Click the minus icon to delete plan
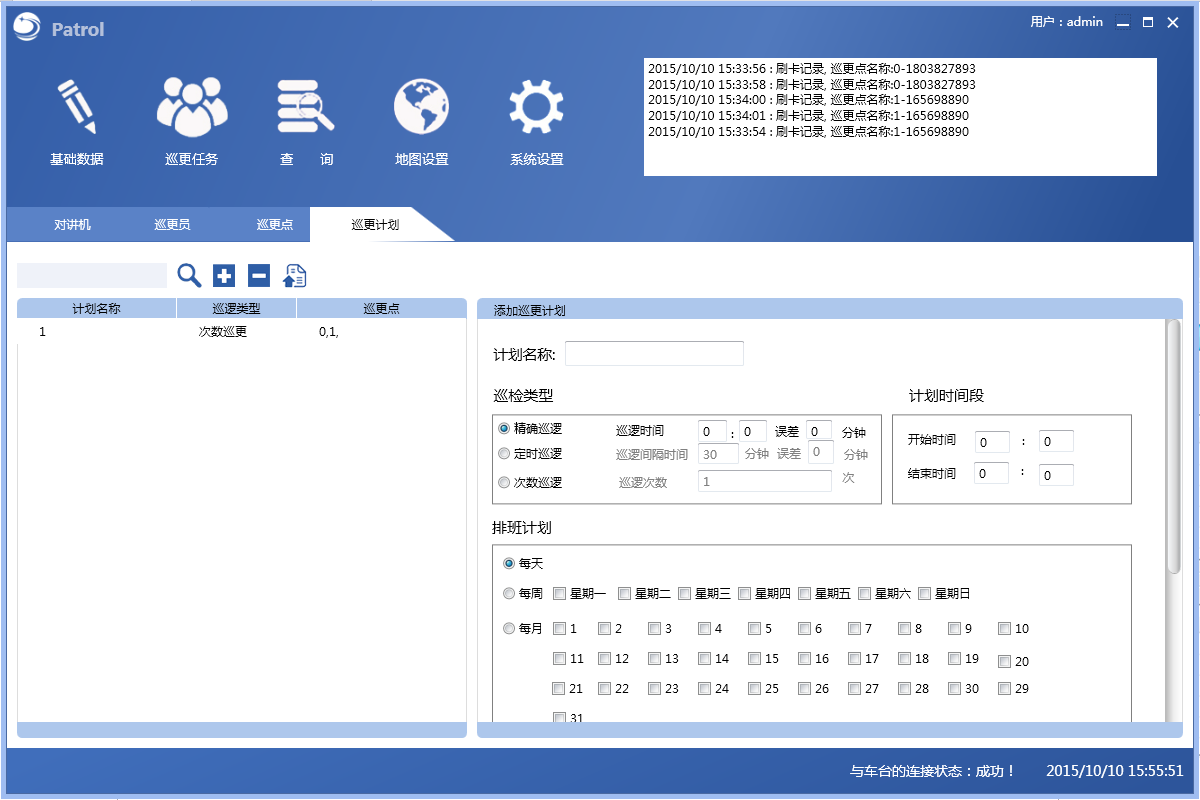Screen dimensions: 1200x800 tap(259, 276)
